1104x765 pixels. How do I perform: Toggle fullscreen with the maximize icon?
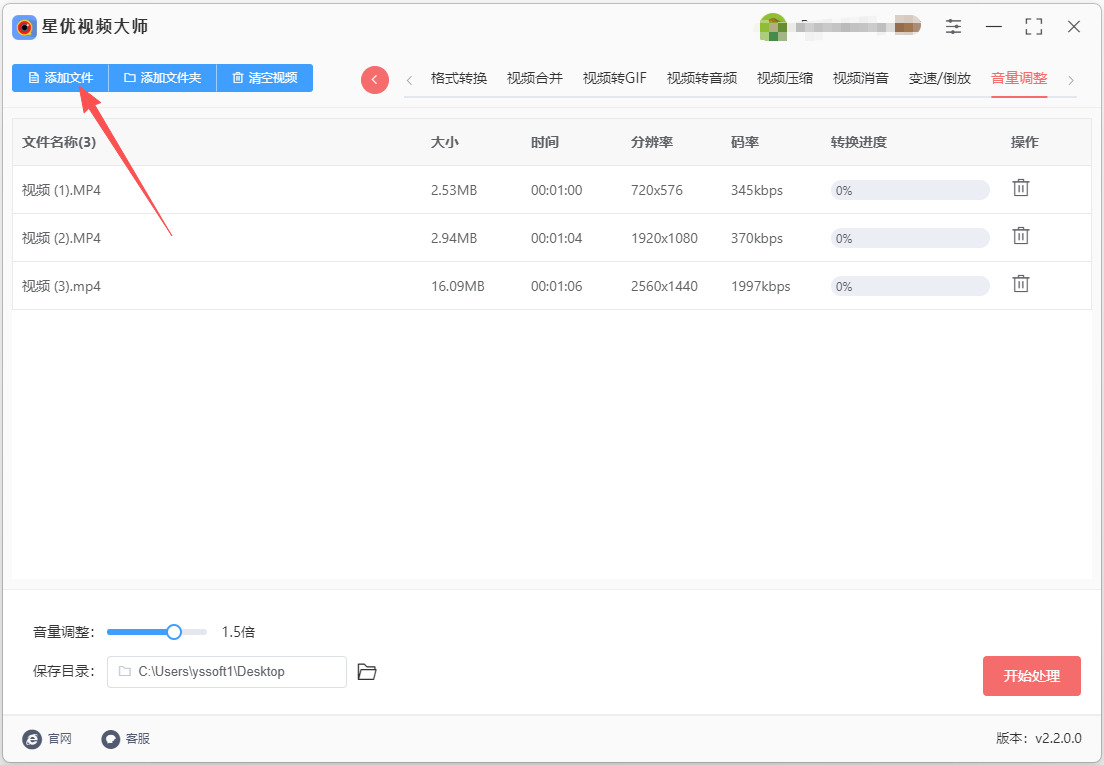pyautogui.click(x=1034, y=27)
